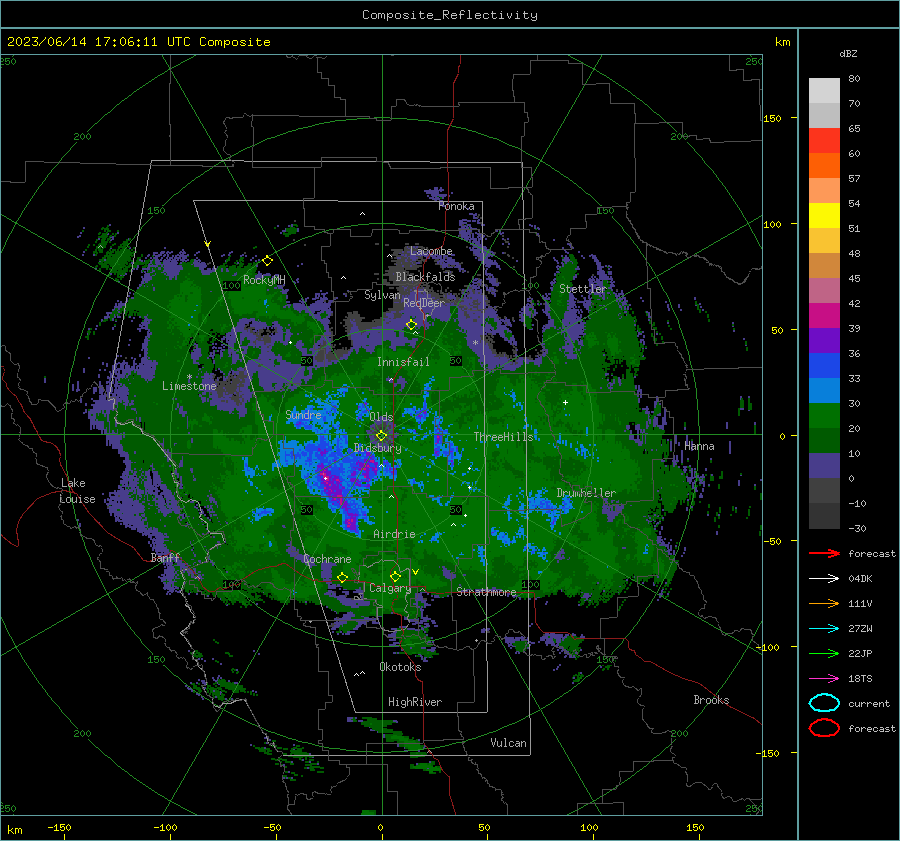Click the Blackfalds city label

[x=425, y=277]
